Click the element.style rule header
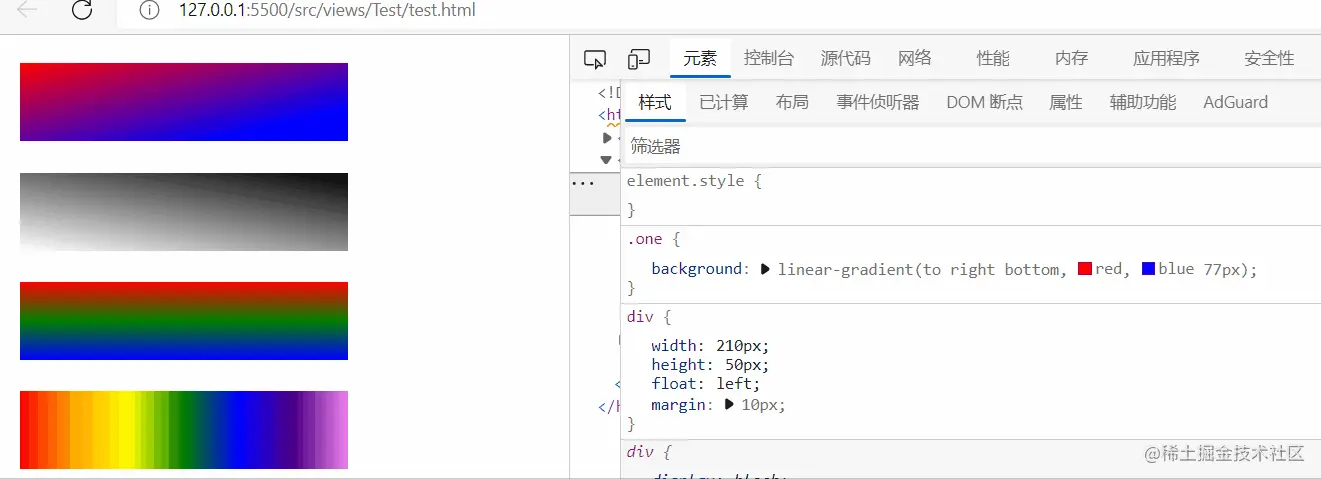The image size is (1321, 479). 695,181
